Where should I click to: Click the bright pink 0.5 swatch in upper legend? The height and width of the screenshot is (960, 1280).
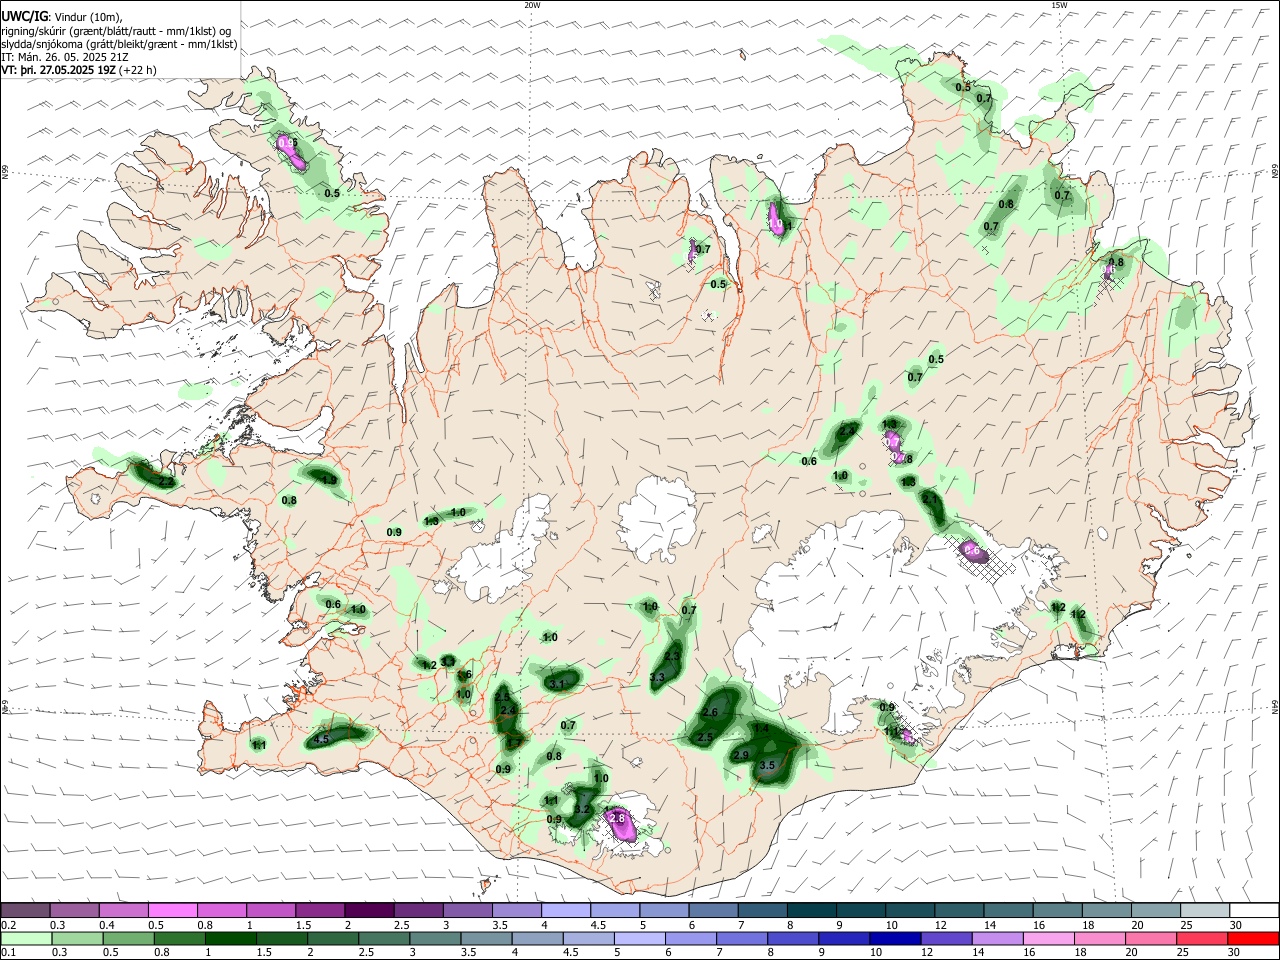[x=172, y=910]
